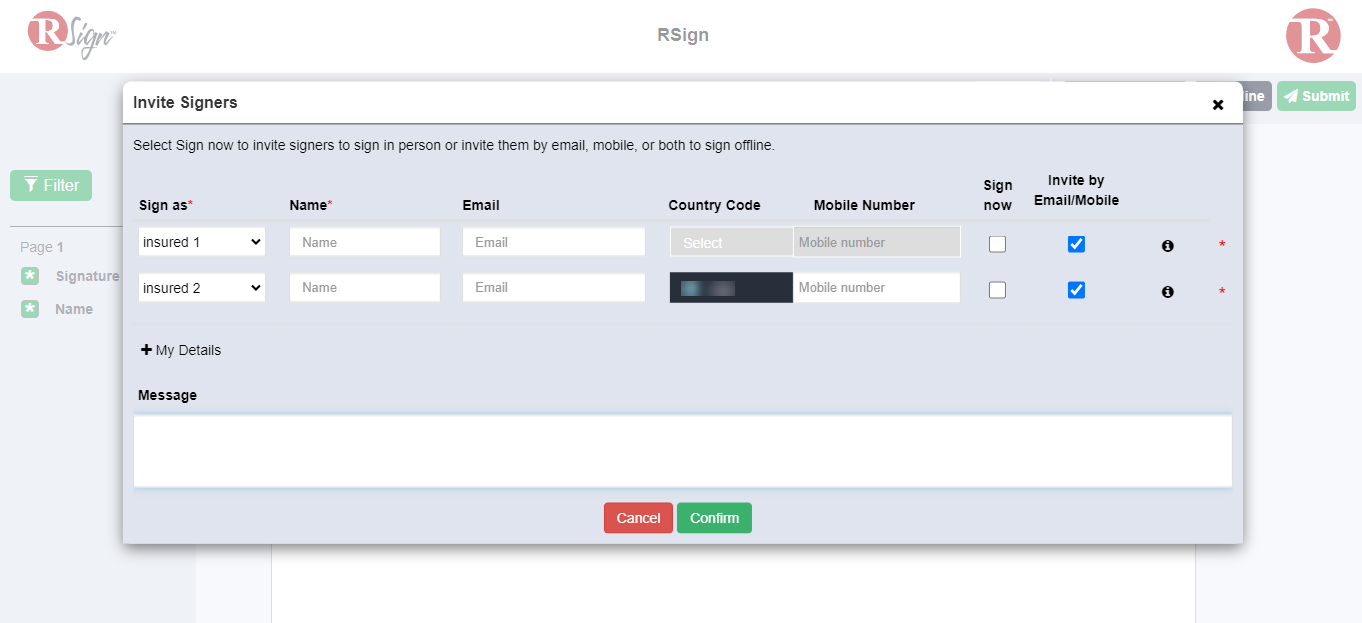The height and width of the screenshot is (623, 1362).
Task: Click the Message text area
Action: point(682,451)
